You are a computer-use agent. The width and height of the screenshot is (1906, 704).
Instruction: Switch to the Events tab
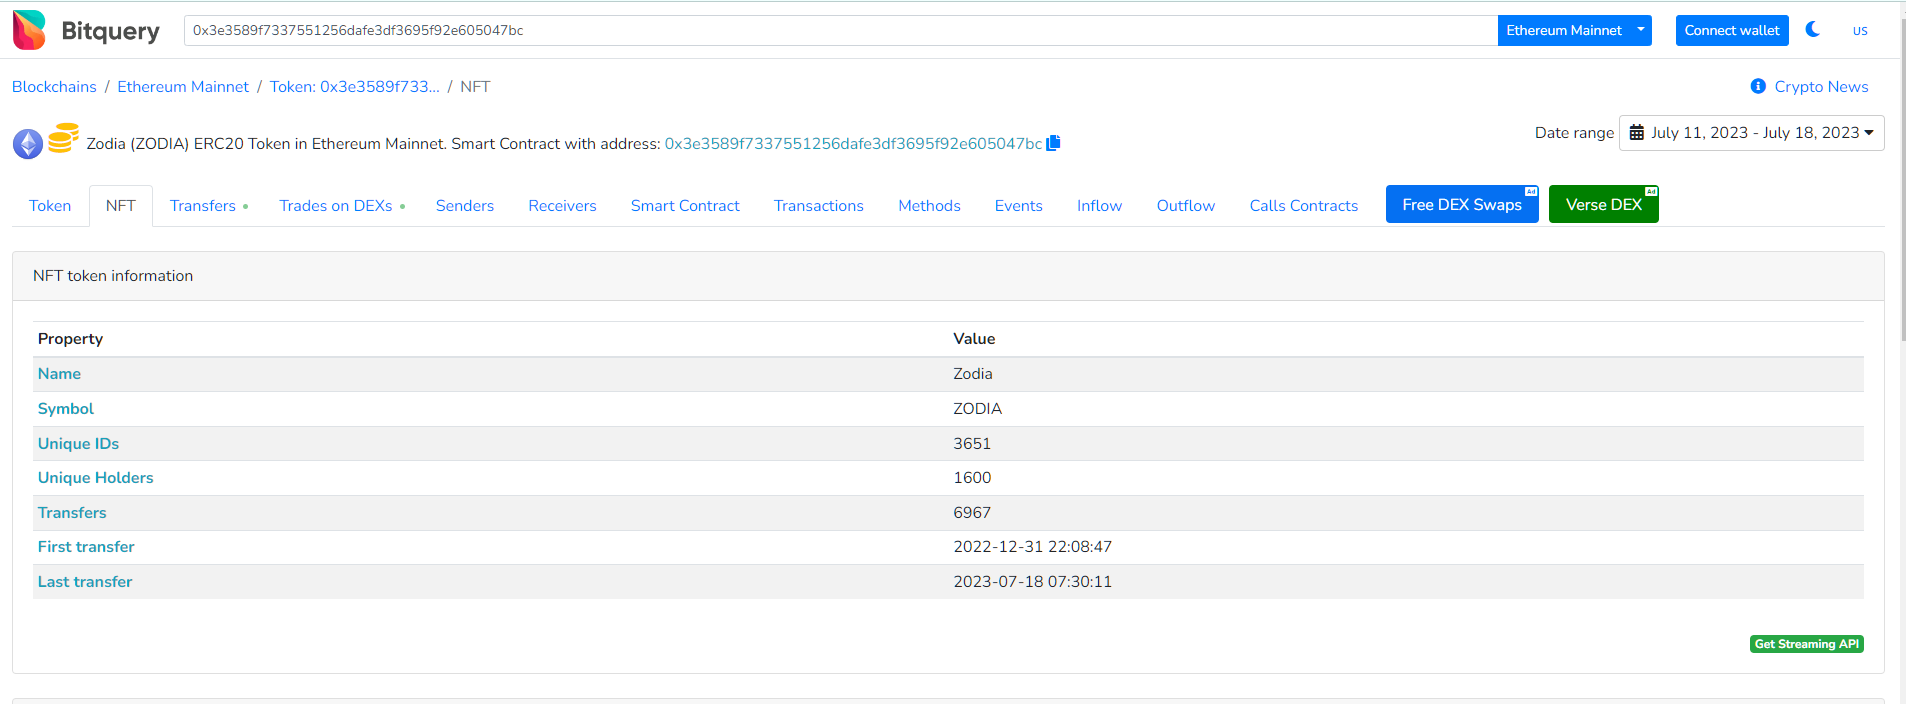tap(1019, 205)
